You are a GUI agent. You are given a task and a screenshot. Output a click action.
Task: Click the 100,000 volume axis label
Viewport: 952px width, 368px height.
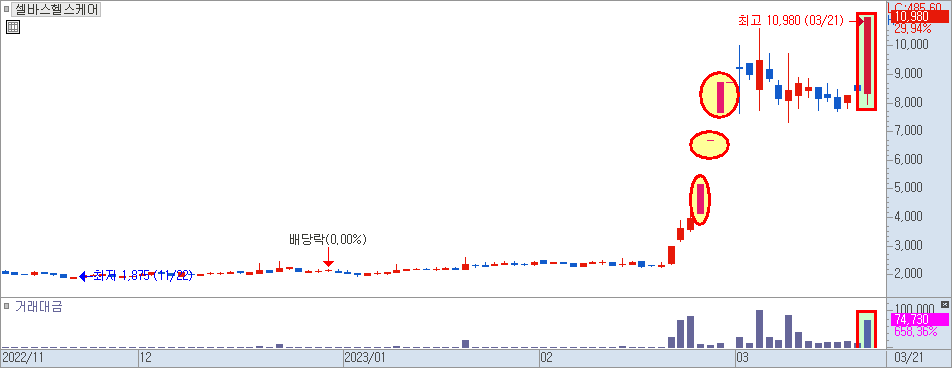click(914, 308)
